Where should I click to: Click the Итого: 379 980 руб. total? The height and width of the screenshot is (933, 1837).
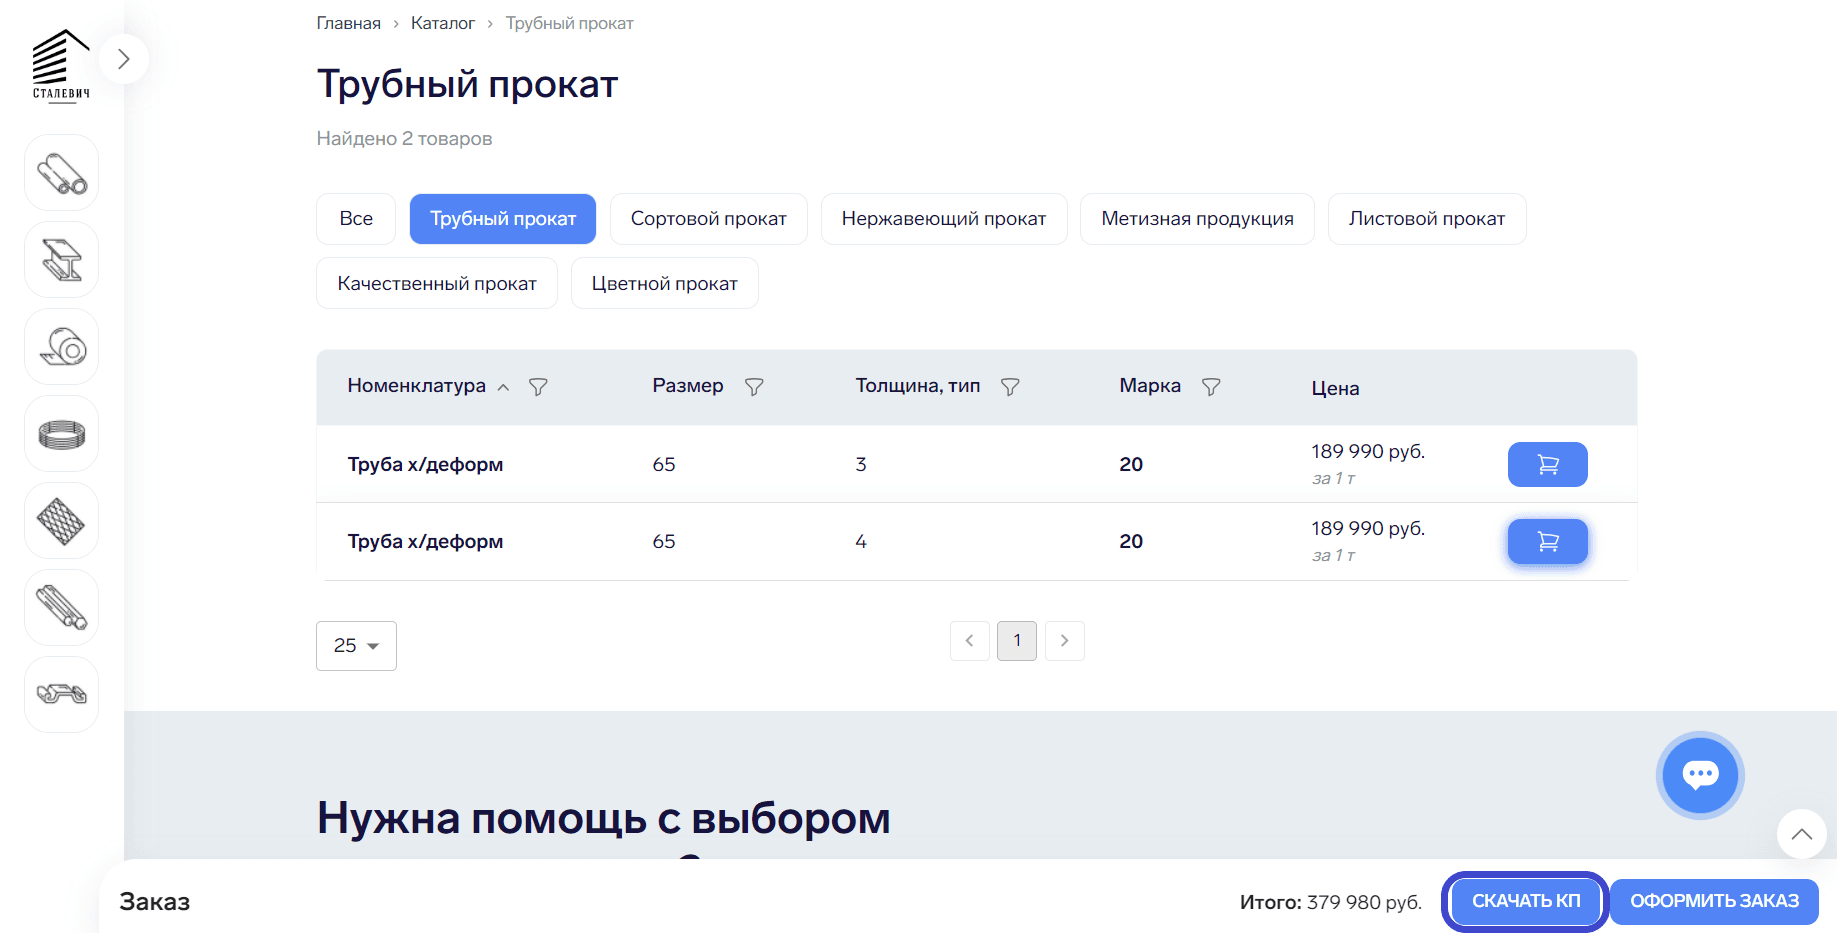(x=1331, y=903)
